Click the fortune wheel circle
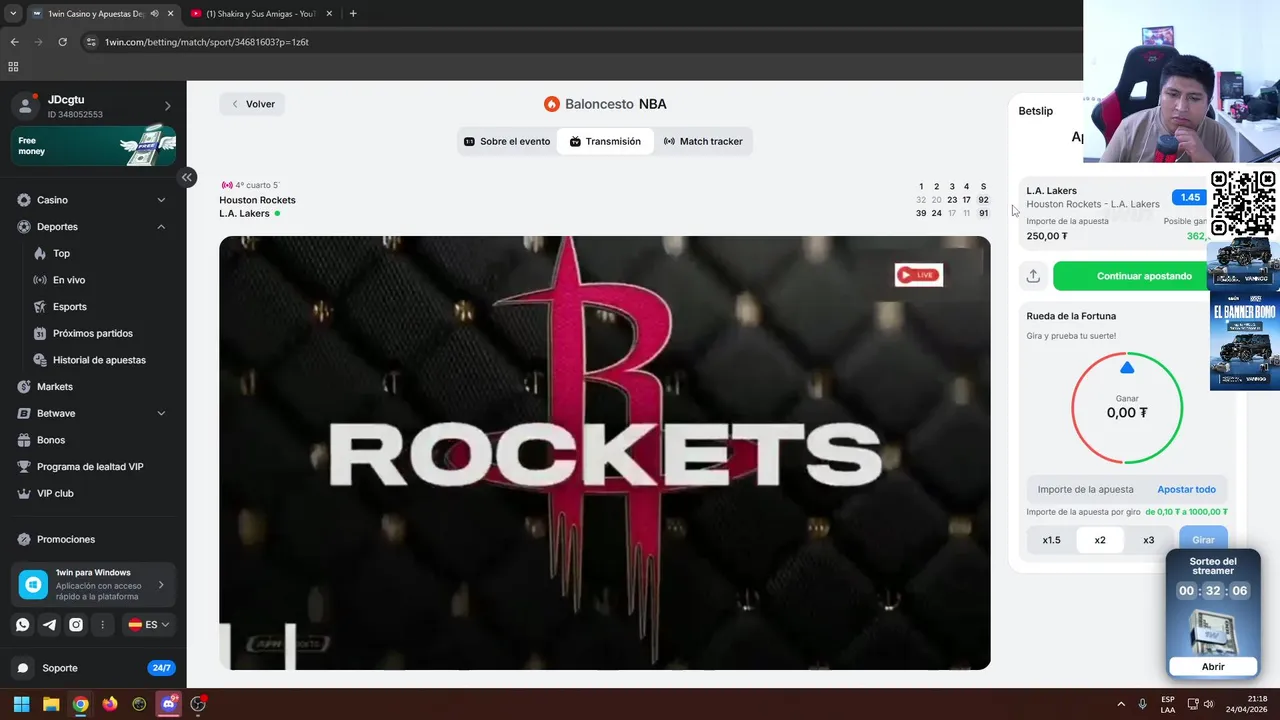1280x720 pixels. tap(1127, 408)
